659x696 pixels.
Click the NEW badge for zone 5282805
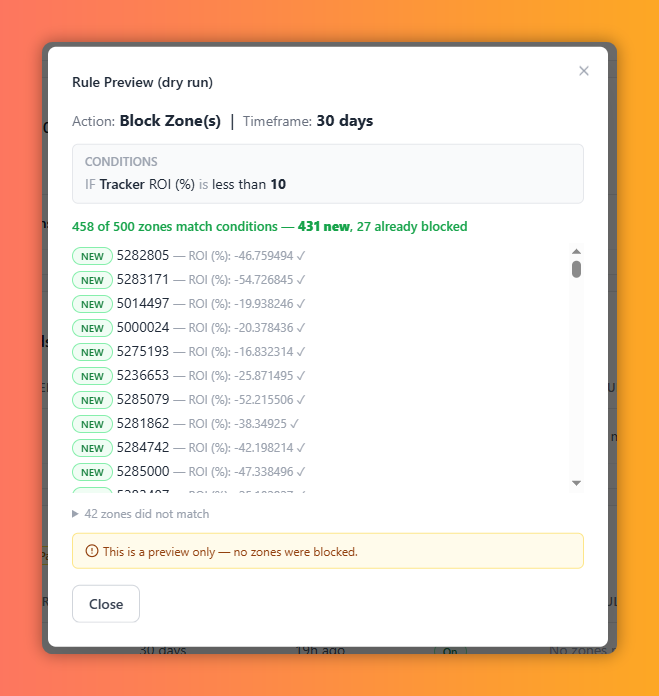pos(92,256)
